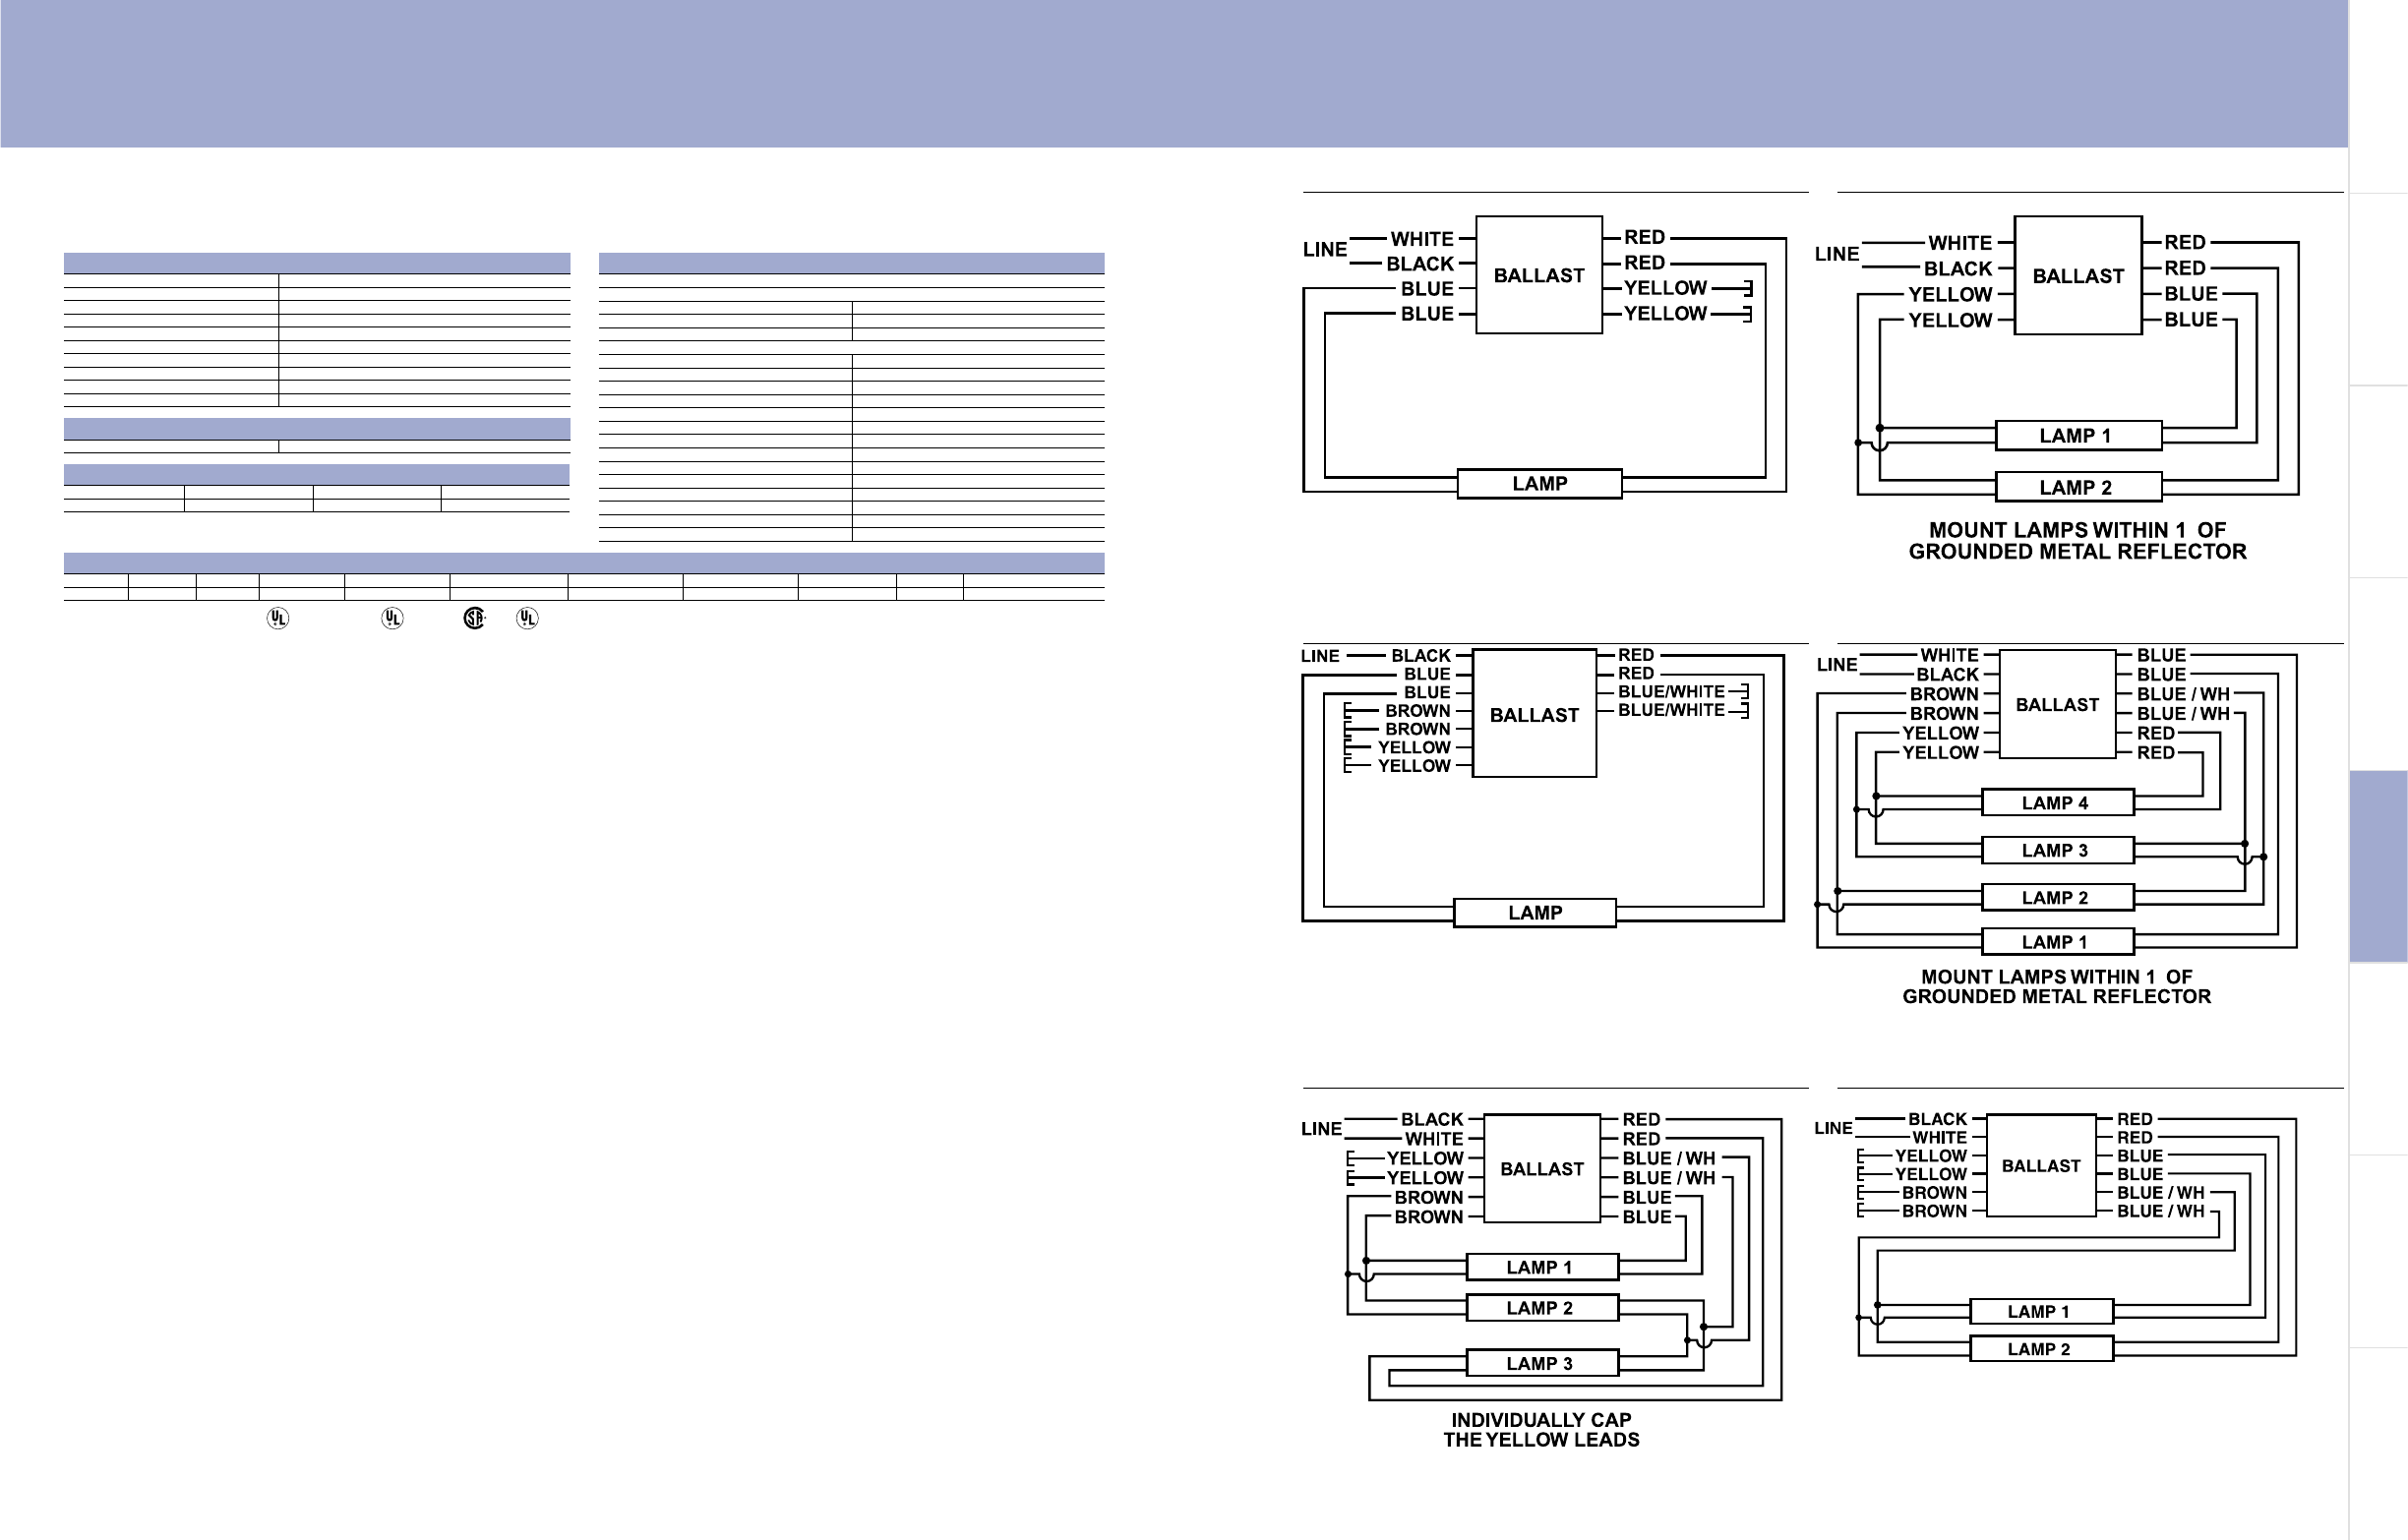Image resolution: width=2408 pixels, height=1540 pixels.
Task: Click the wide blue table header bar above the UL marks
Action: pos(583,562)
